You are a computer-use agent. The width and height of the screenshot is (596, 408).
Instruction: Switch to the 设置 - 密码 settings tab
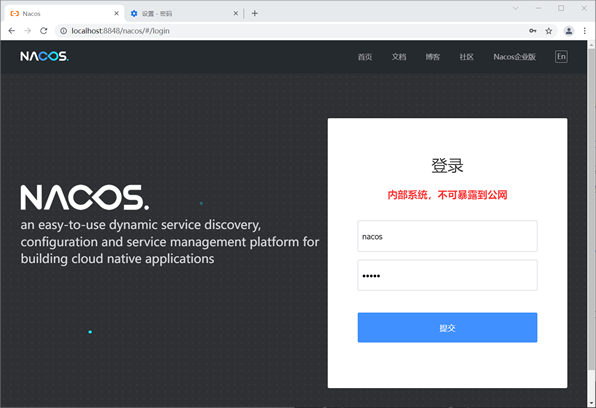pos(184,13)
